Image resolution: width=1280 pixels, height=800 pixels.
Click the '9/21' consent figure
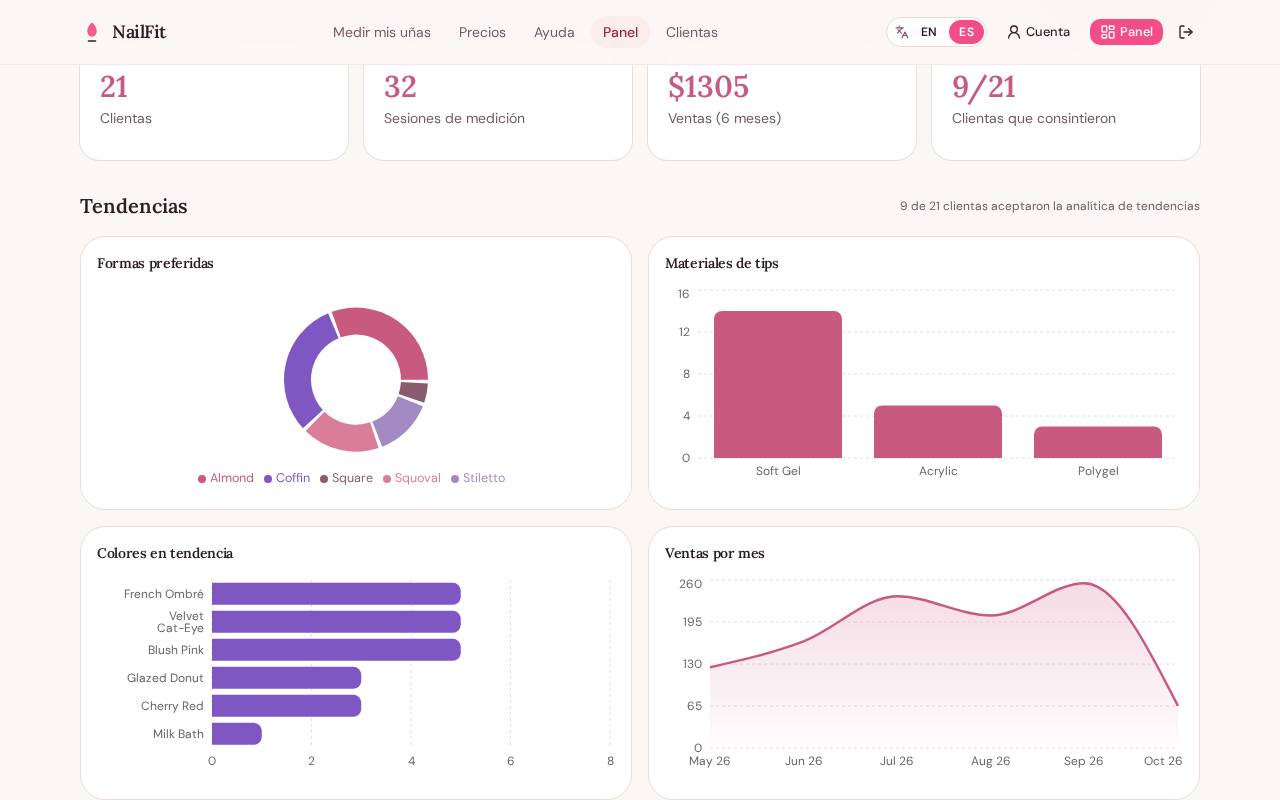(x=984, y=87)
